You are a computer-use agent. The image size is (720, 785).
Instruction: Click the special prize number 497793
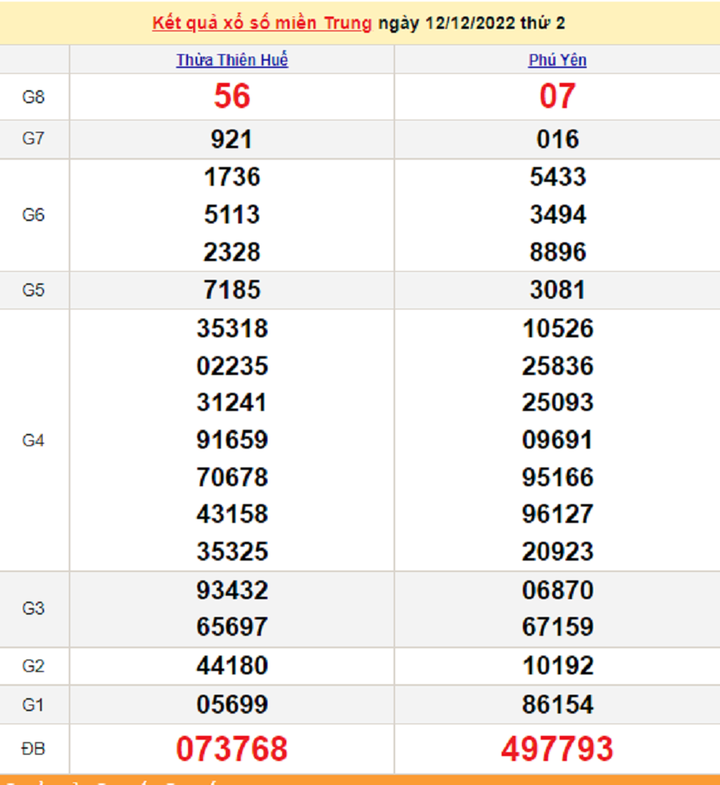[557, 748]
